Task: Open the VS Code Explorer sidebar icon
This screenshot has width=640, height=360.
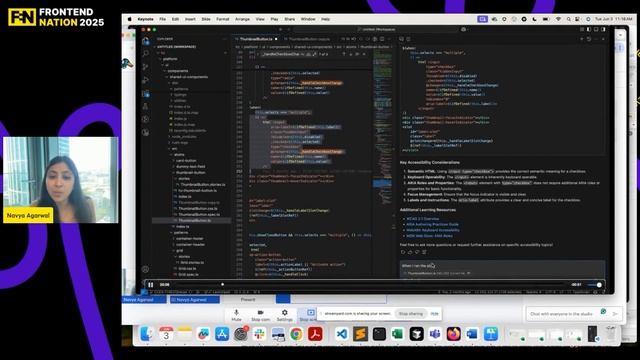Action: pos(146,41)
